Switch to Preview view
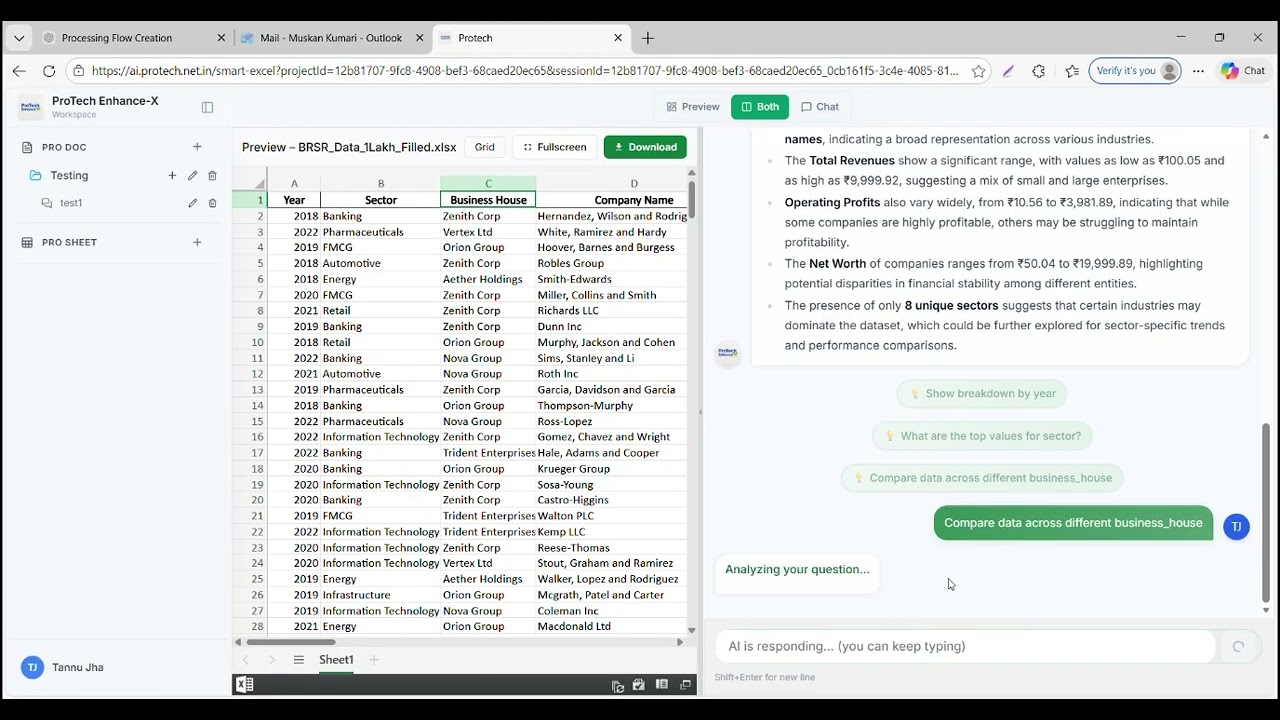 point(693,107)
